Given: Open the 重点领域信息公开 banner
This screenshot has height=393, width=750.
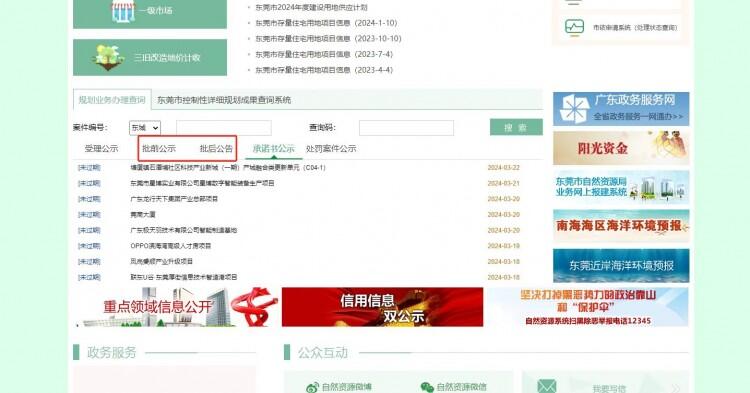Looking at the screenshot, I should point(176,307).
